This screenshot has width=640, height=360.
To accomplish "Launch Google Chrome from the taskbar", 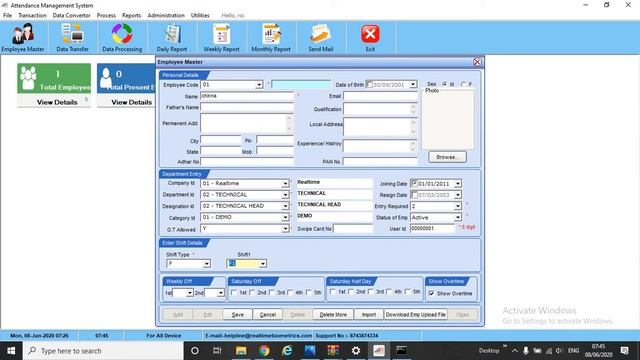I will (264, 351).
